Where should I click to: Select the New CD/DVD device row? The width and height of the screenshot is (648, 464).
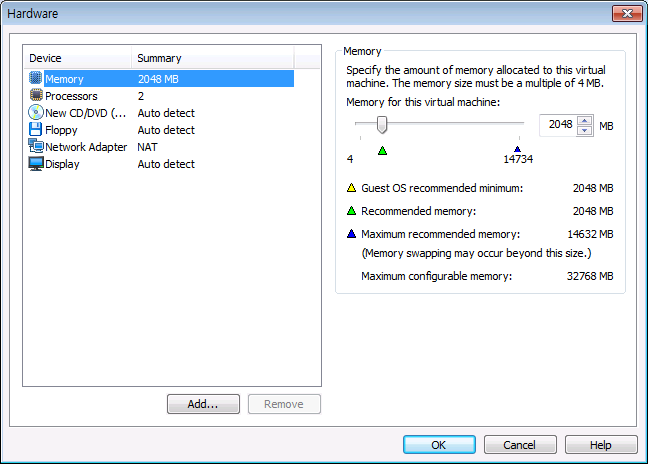click(x=161, y=113)
